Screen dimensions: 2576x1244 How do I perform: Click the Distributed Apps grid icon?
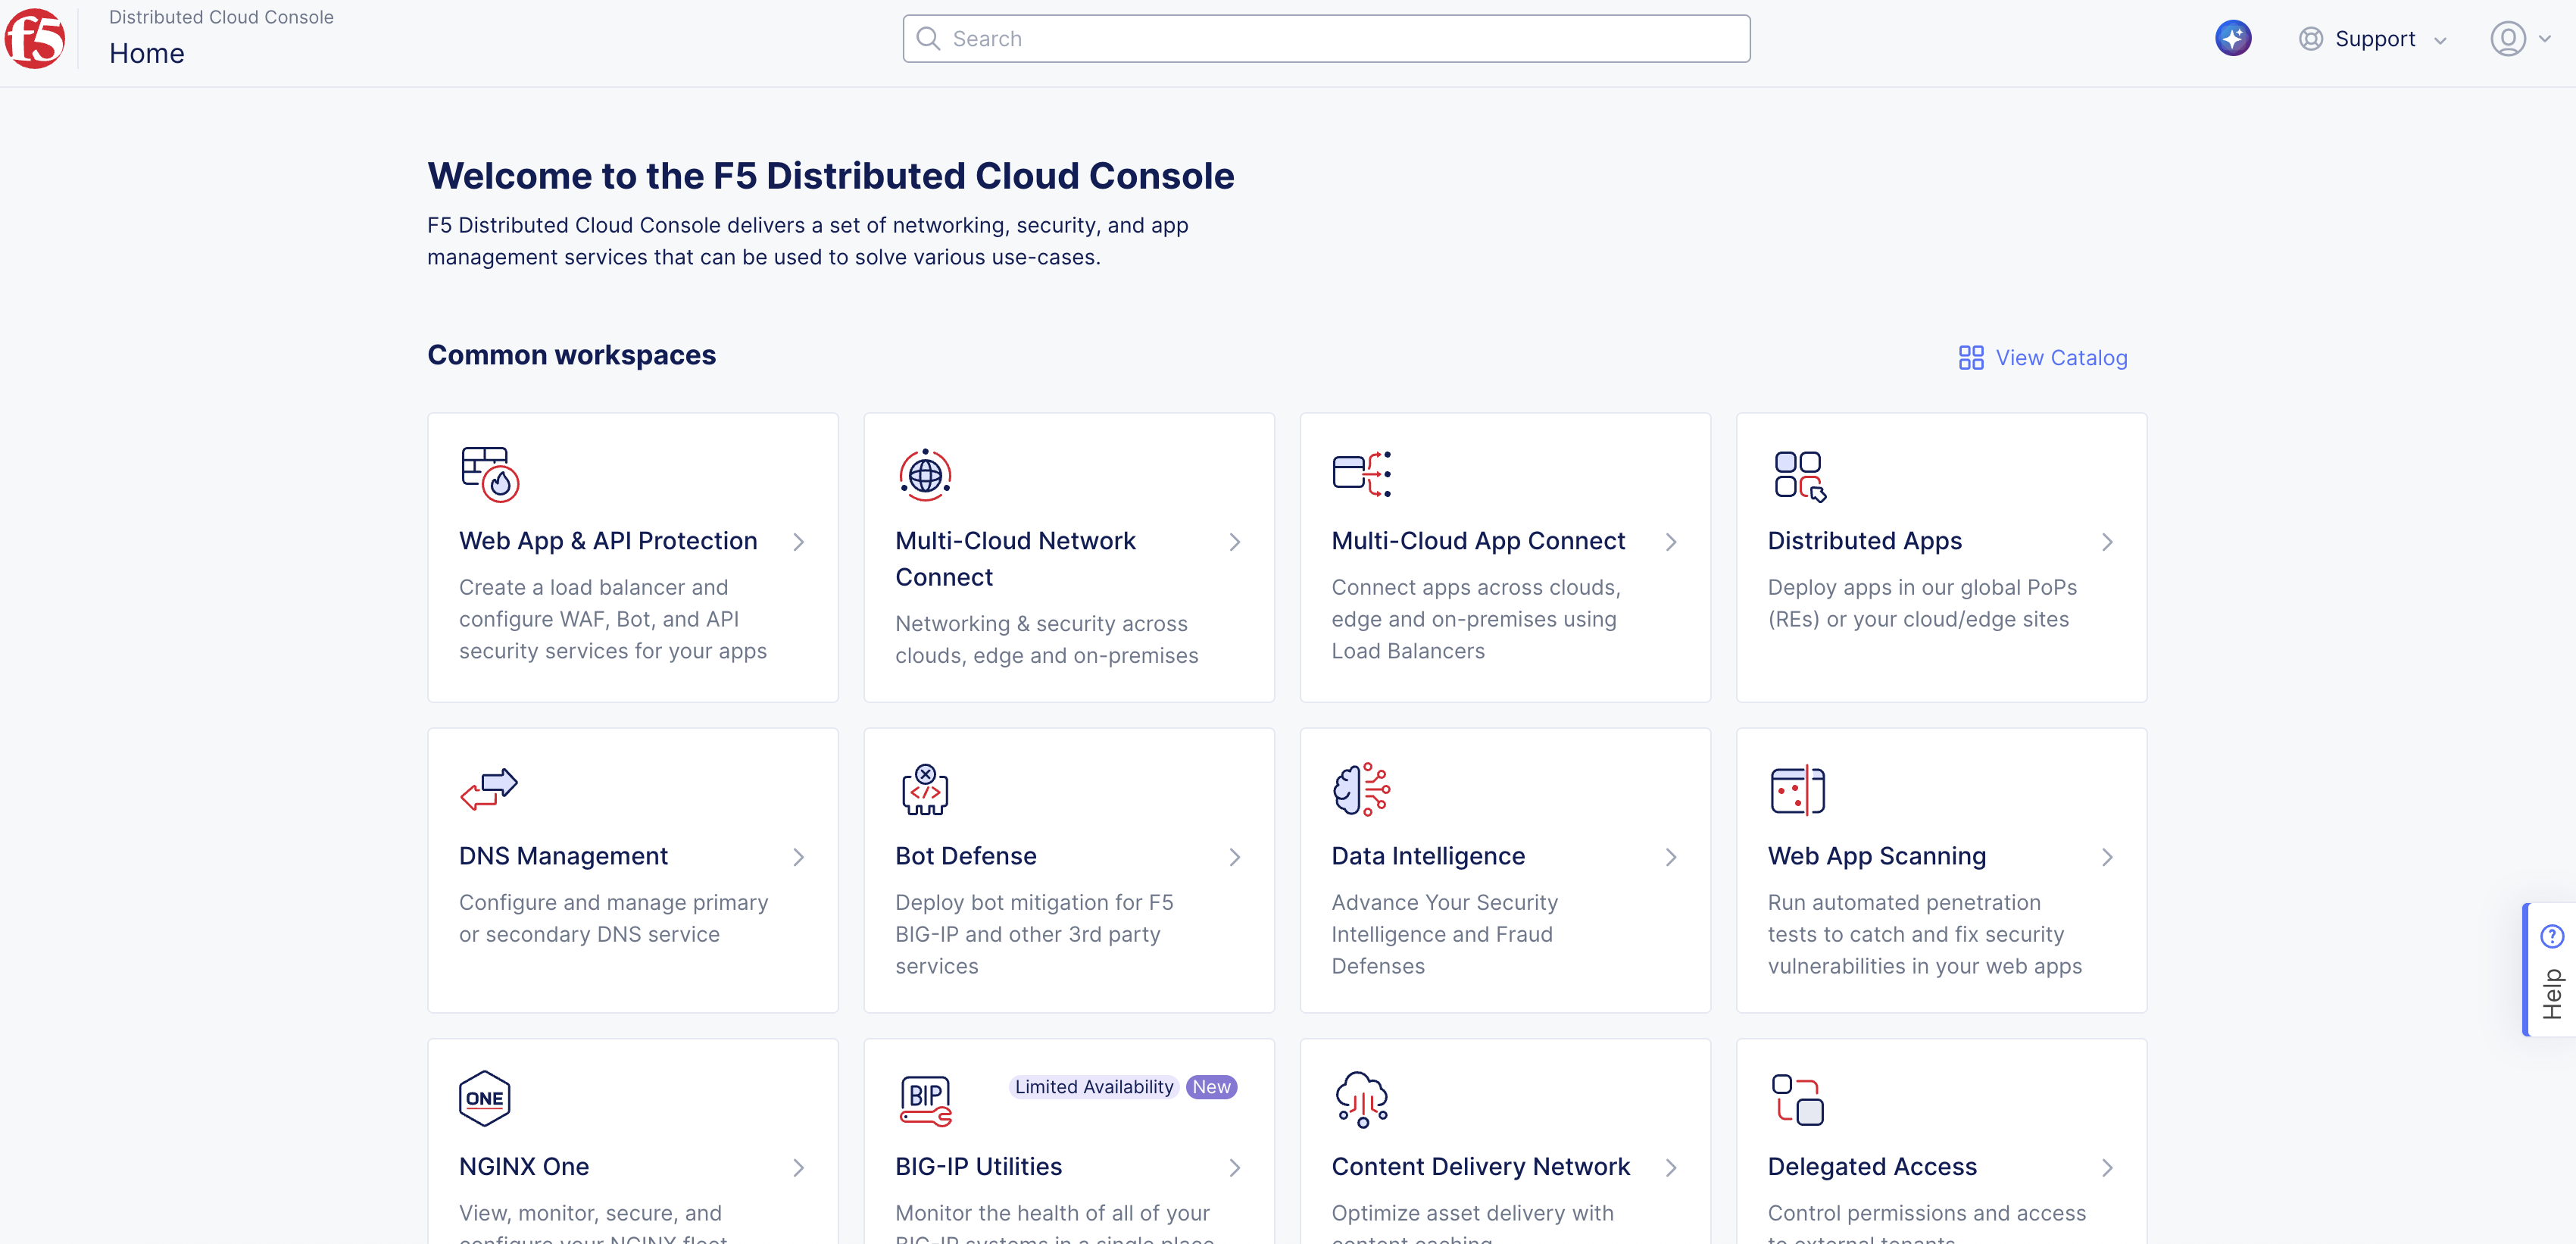click(1799, 475)
